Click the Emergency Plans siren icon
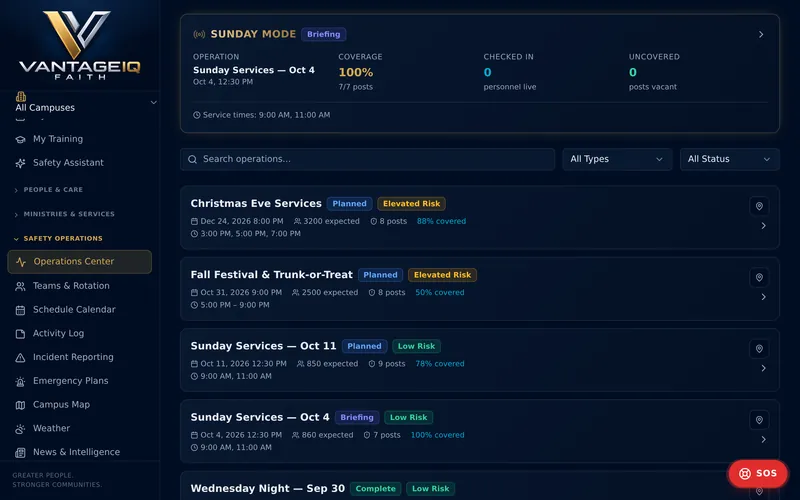The width and height of the screenshot is (800, 500). pyautogui.click(x=20, y=381)
